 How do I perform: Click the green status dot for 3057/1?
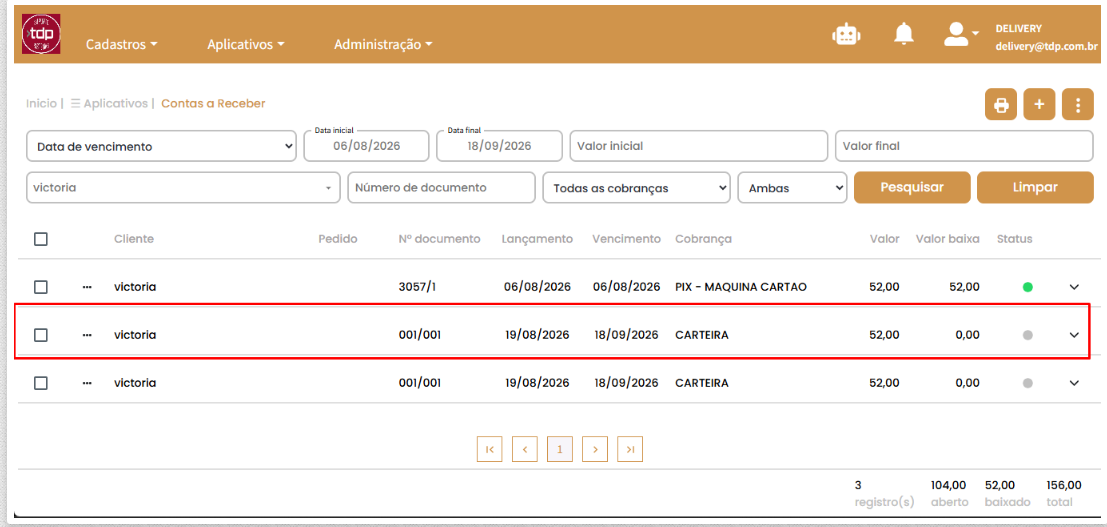(x=1027, y=287)
